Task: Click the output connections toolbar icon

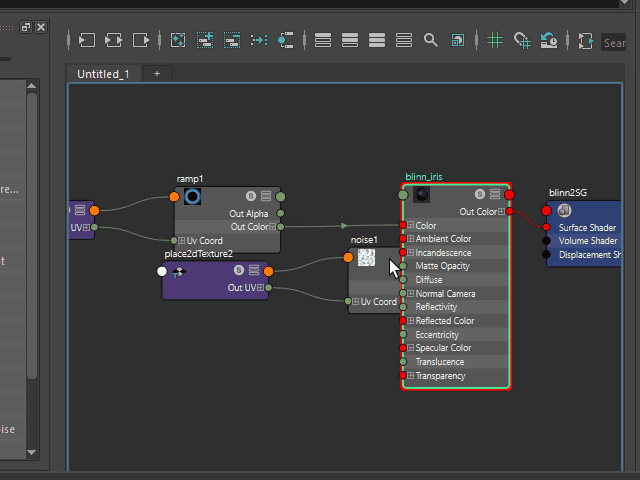Action: click(141, 41)
